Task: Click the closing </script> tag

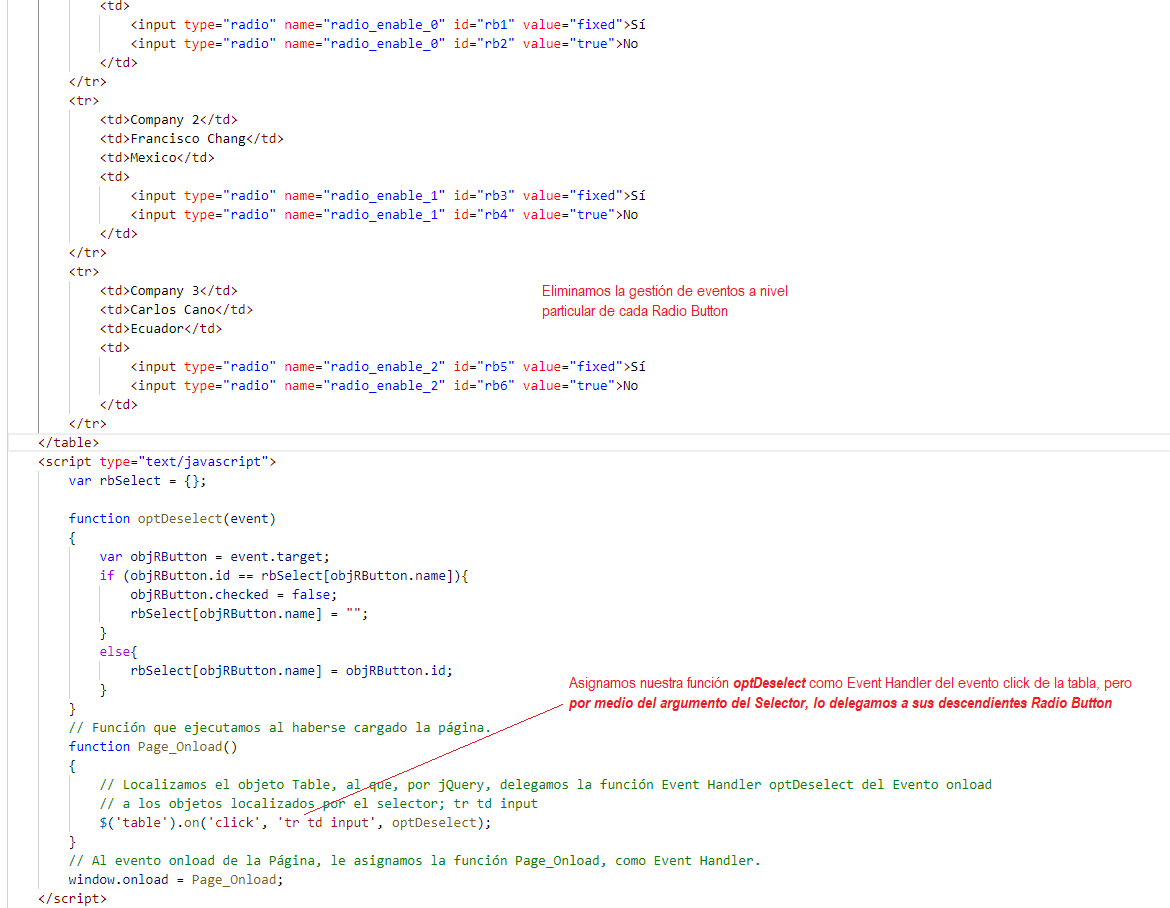Action: (72, 898)
